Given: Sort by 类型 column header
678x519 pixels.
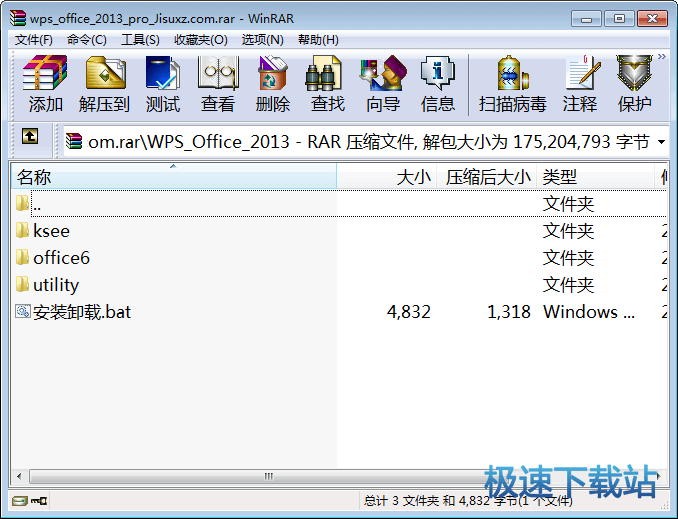Looking at the screenshot, I should click(x=595, y=176).
